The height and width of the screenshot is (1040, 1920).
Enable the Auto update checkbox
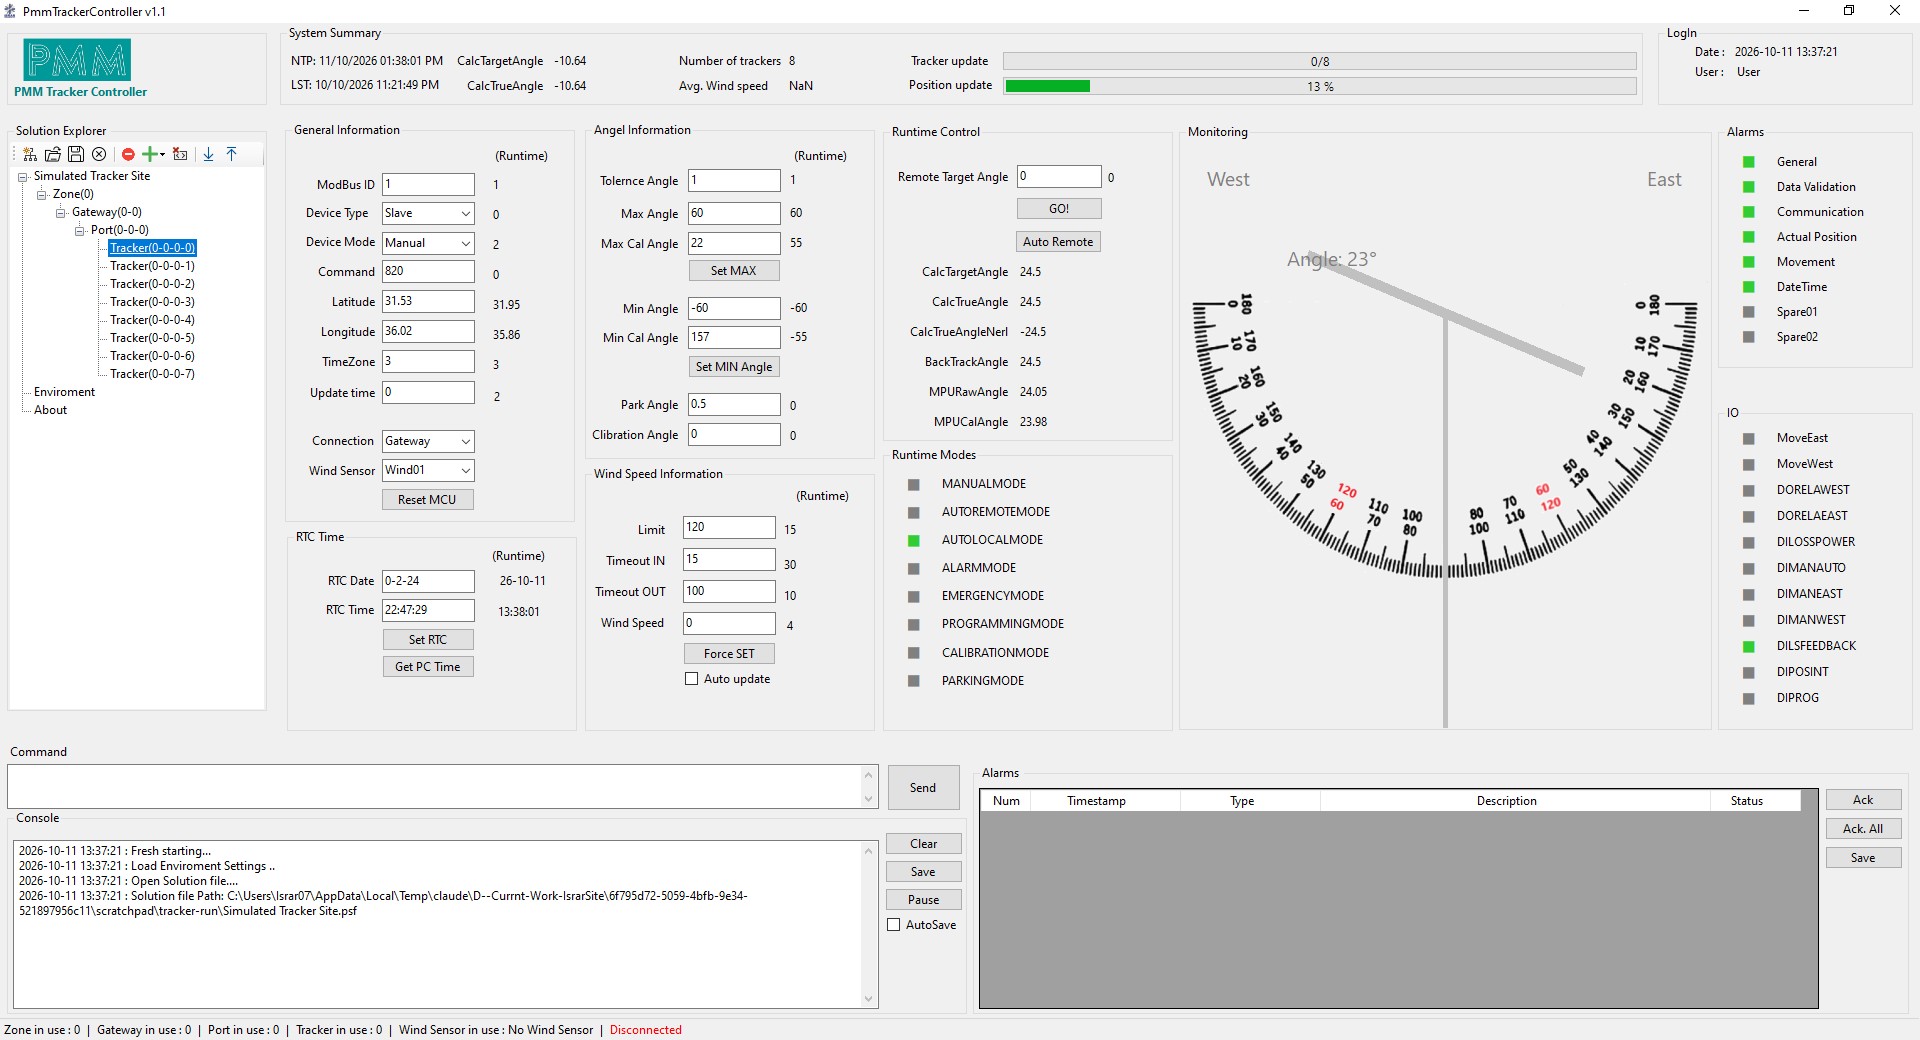(x=691, y=679)
